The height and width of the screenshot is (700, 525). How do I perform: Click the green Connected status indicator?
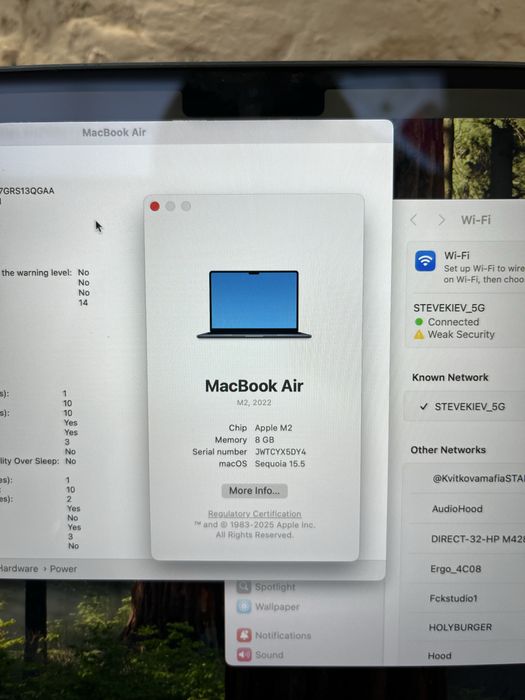[x=419, y=321]
